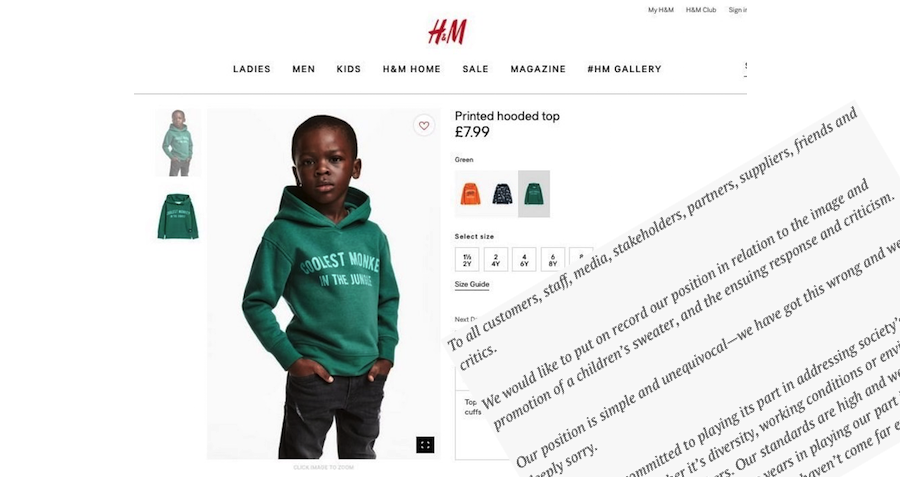The width and height of the screenshot is (900, 477).
Task: Open the MAGAZINE section
Action: tap(538, 69)
